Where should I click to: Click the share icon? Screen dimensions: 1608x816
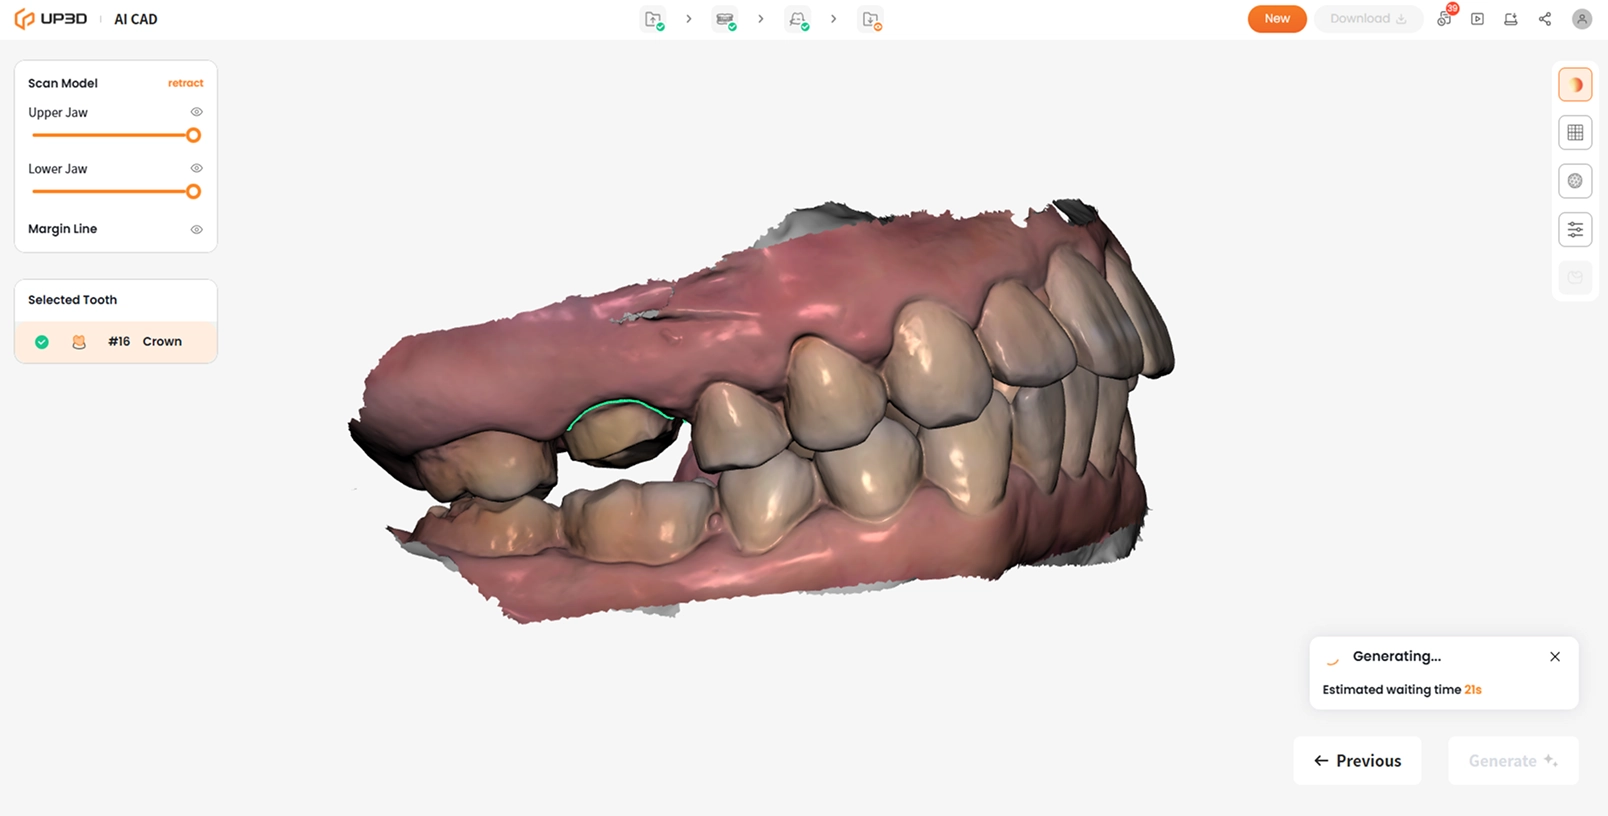click(x=1545, y=19)
